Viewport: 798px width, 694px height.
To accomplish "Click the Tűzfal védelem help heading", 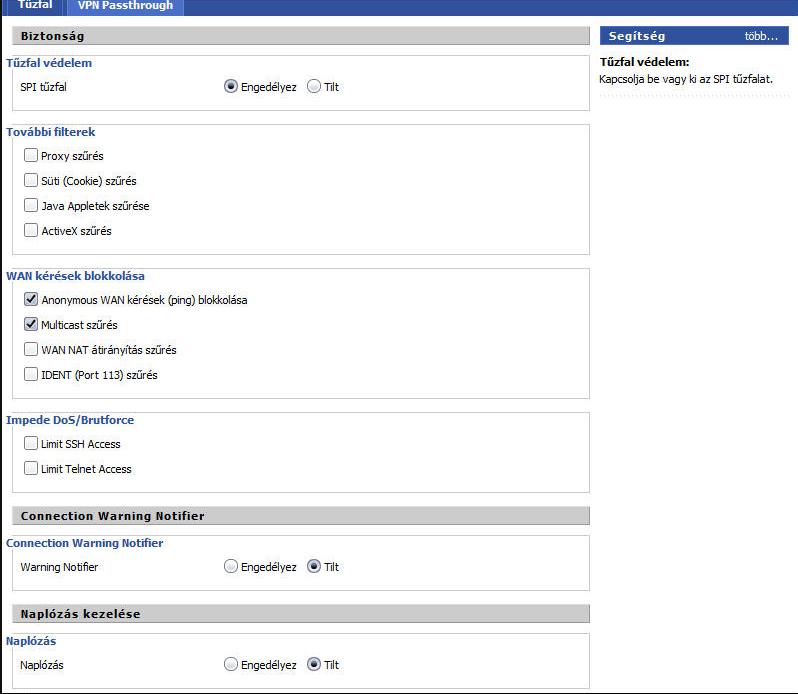I will tap(644, 62).
